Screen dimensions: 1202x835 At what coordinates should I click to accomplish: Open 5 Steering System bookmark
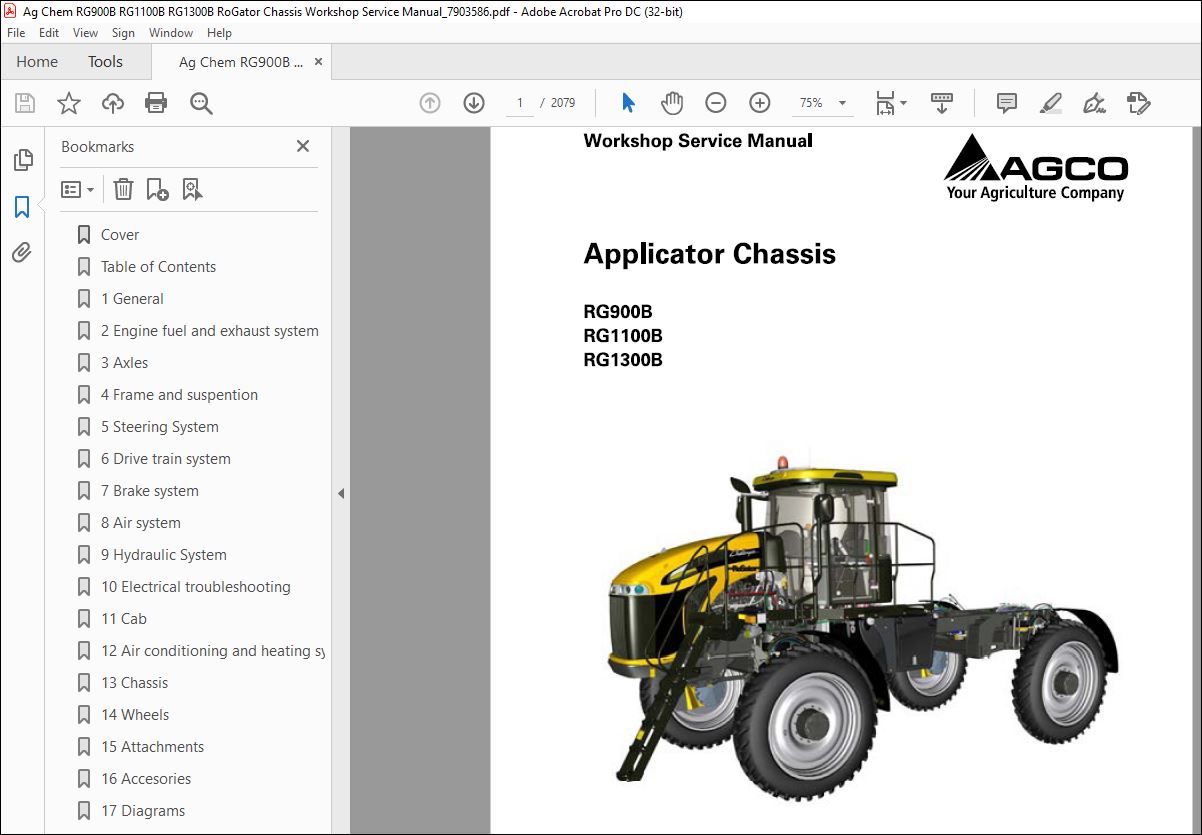(x=159, y=427)
